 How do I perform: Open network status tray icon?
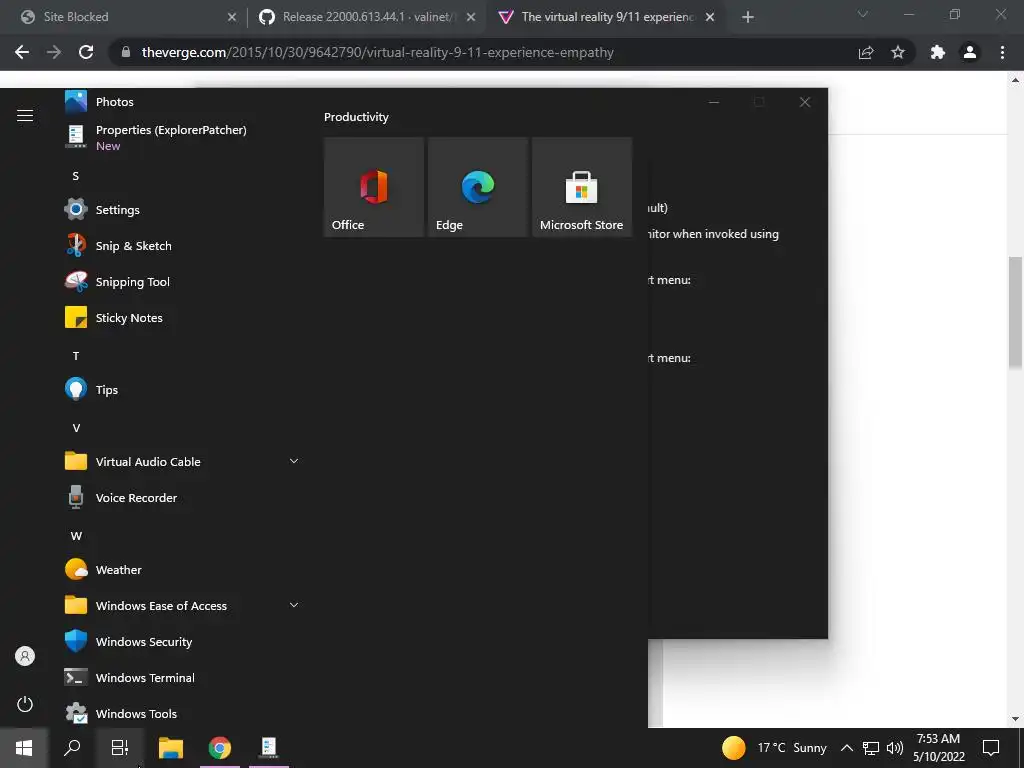(x=871, y=748)
